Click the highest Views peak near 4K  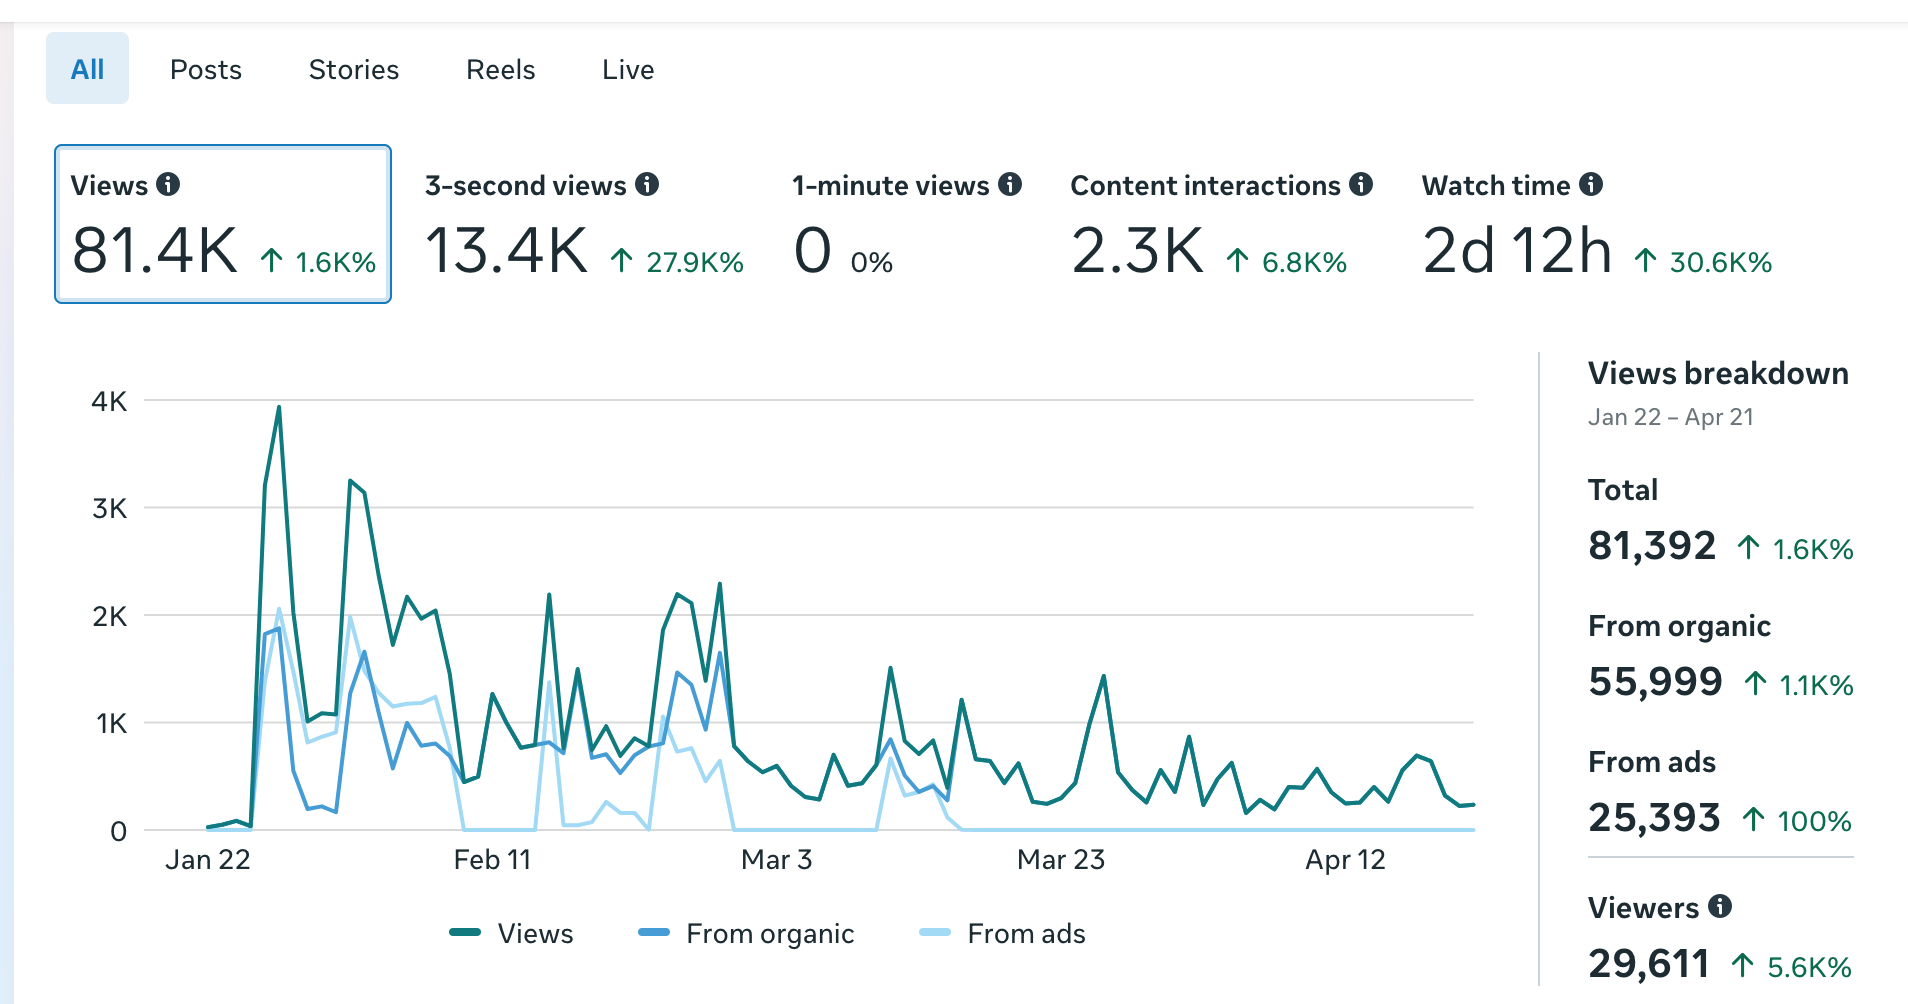[x=279, y=407]
